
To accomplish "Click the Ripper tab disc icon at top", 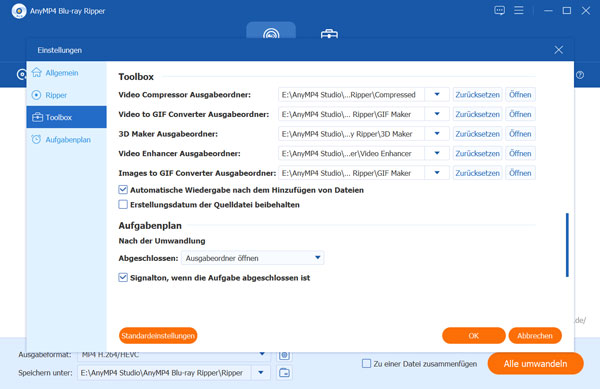I will point(271,34).
